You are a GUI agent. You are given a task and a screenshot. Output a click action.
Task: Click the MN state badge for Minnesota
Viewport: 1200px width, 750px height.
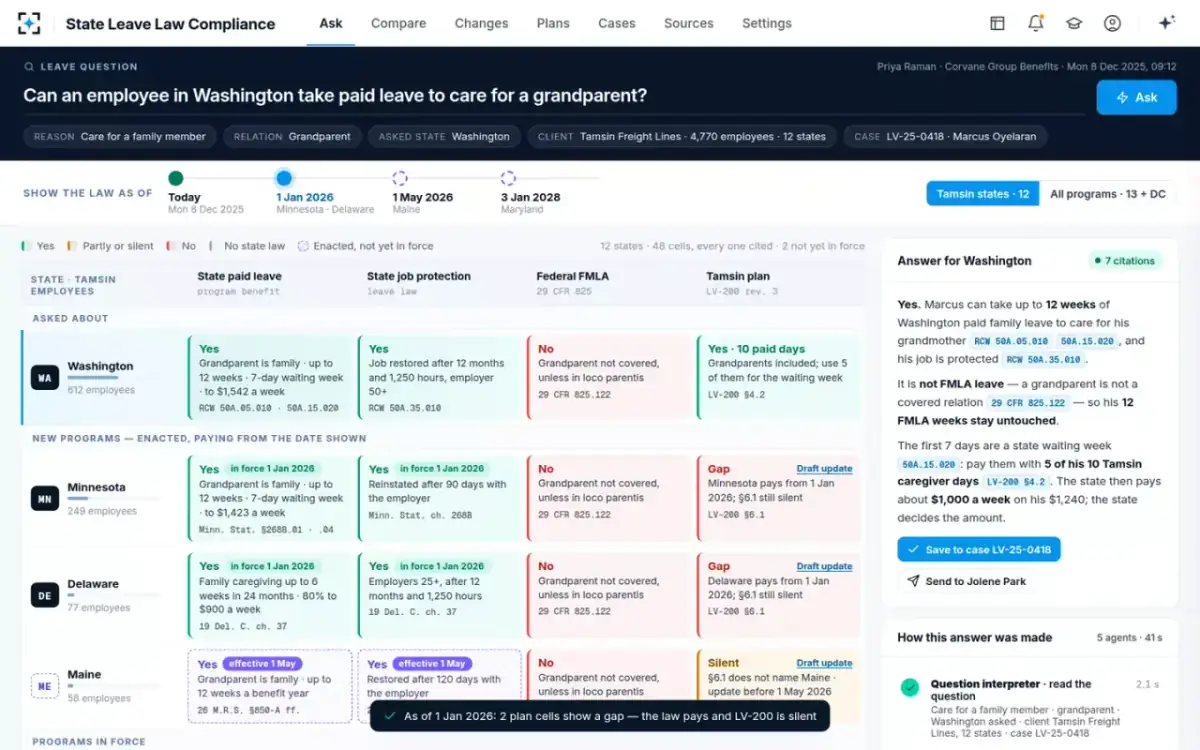[45, 498]
